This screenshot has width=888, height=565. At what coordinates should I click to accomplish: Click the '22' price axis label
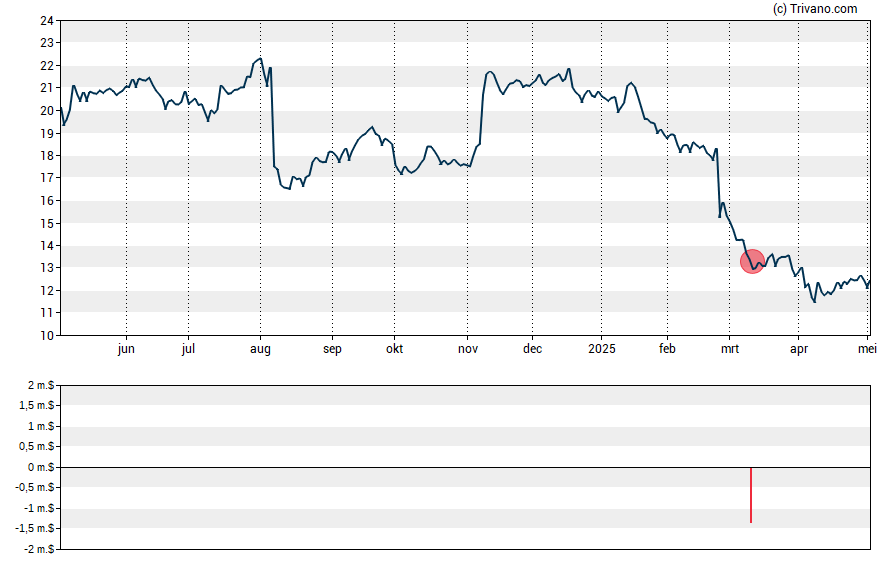47,66
